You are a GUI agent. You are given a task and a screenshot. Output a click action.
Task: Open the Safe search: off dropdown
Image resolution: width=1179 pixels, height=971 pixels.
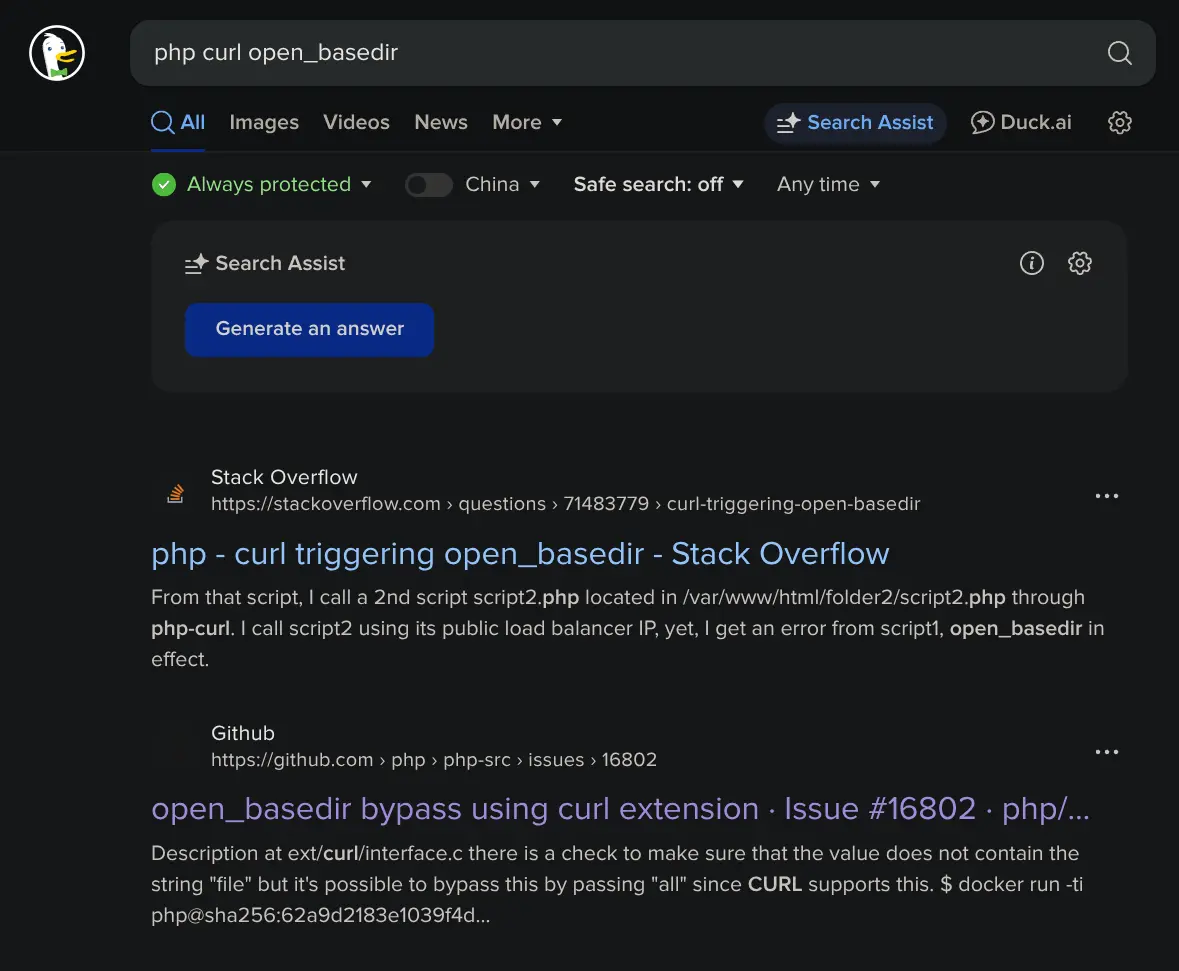[658, 185]
